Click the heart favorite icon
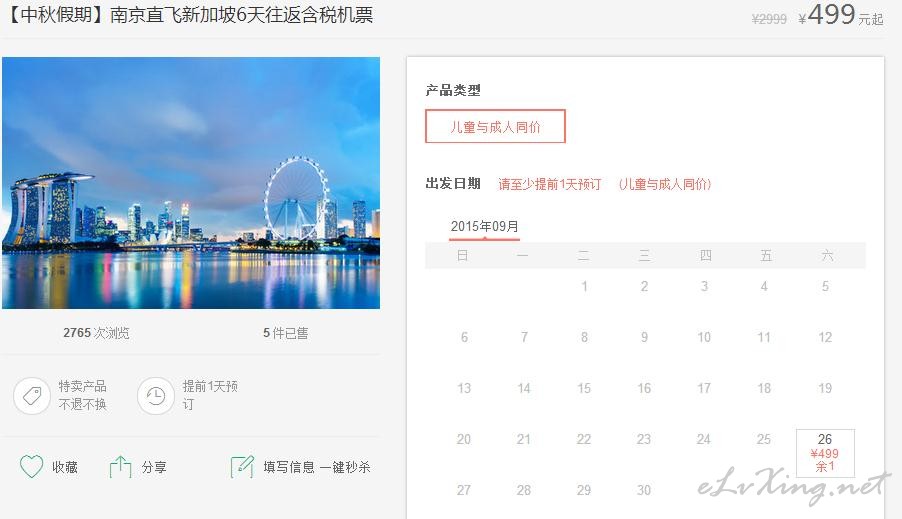This screenshot has height=519, width=902. click(31, 466)
